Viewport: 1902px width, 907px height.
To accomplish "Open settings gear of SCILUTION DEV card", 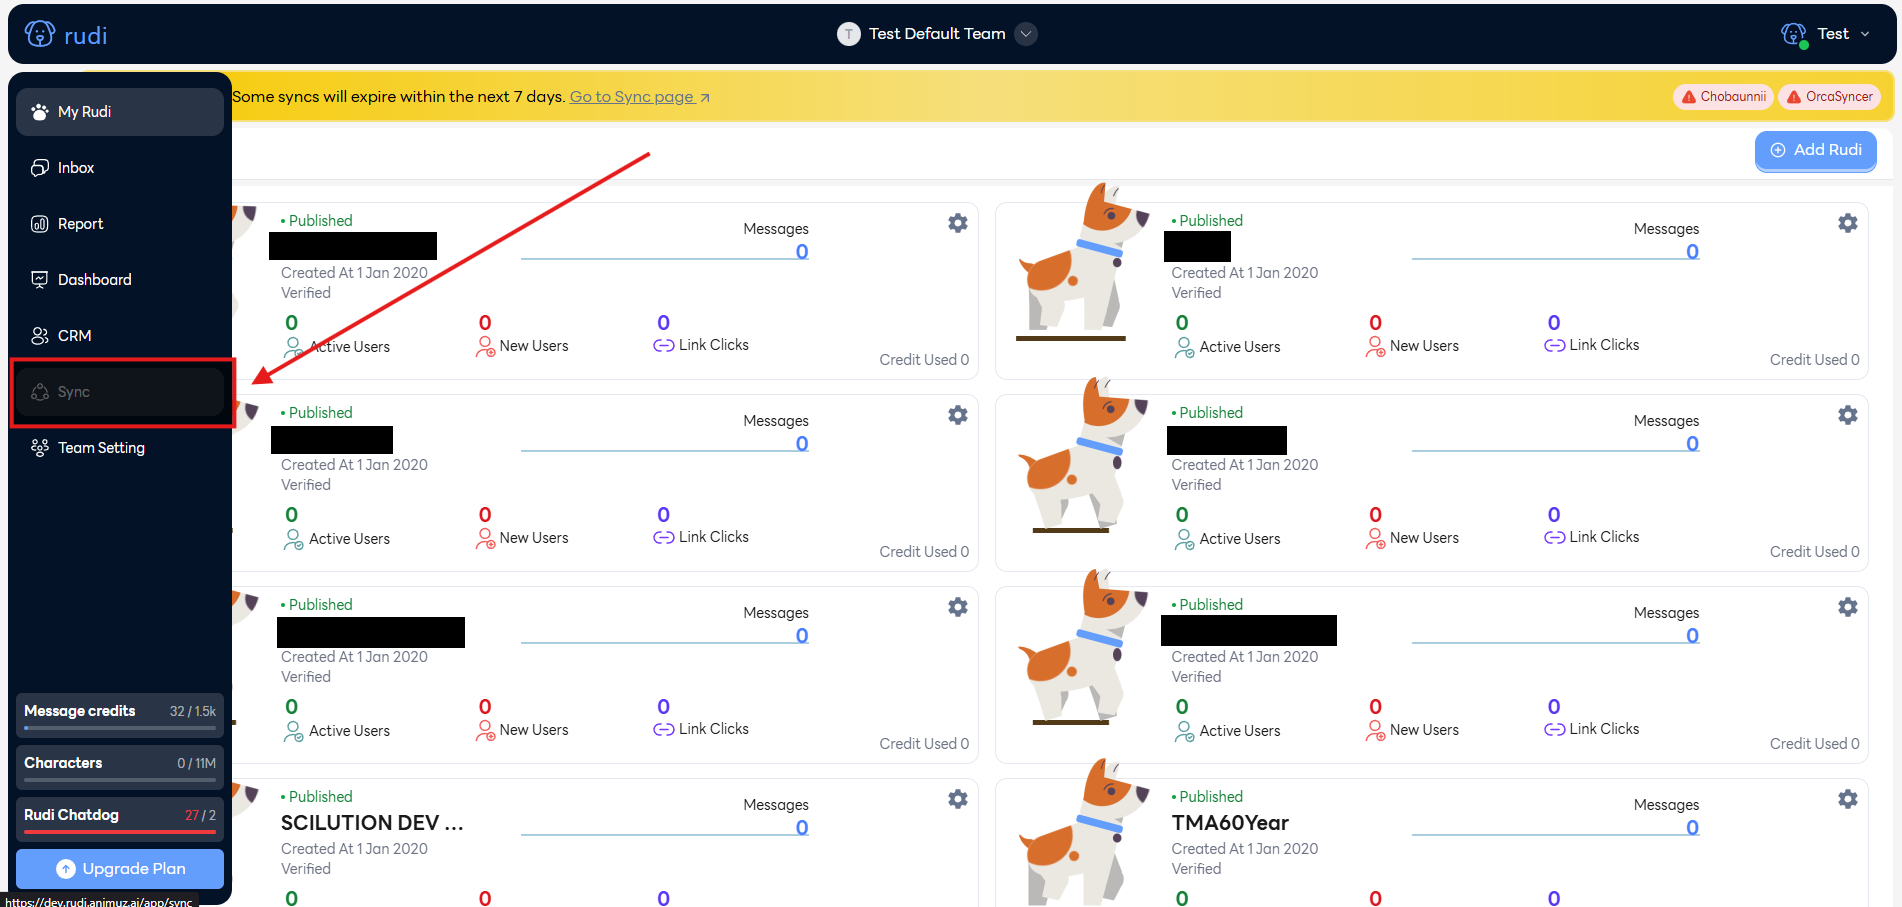I will click(x=957, y=799).
